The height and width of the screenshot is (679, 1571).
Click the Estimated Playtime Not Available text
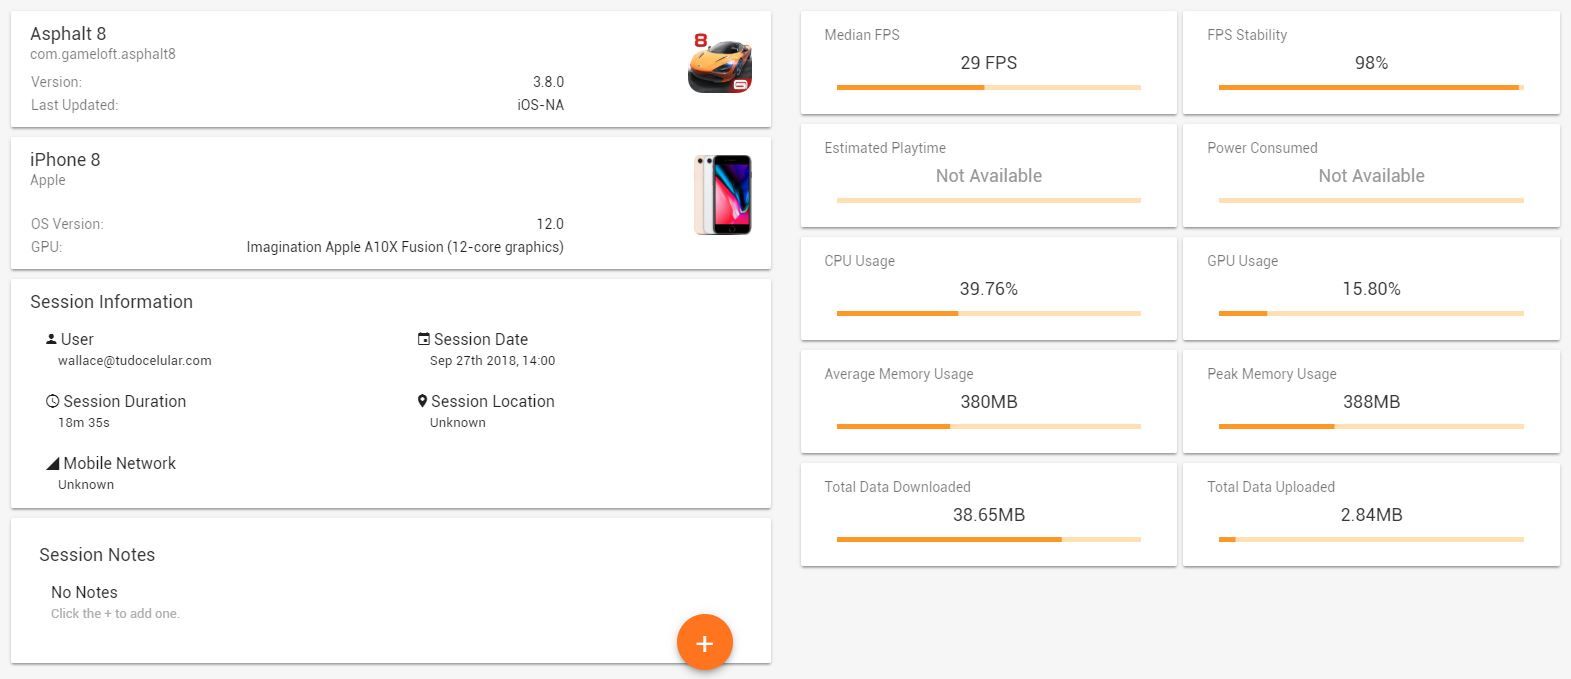coord(988,176)
